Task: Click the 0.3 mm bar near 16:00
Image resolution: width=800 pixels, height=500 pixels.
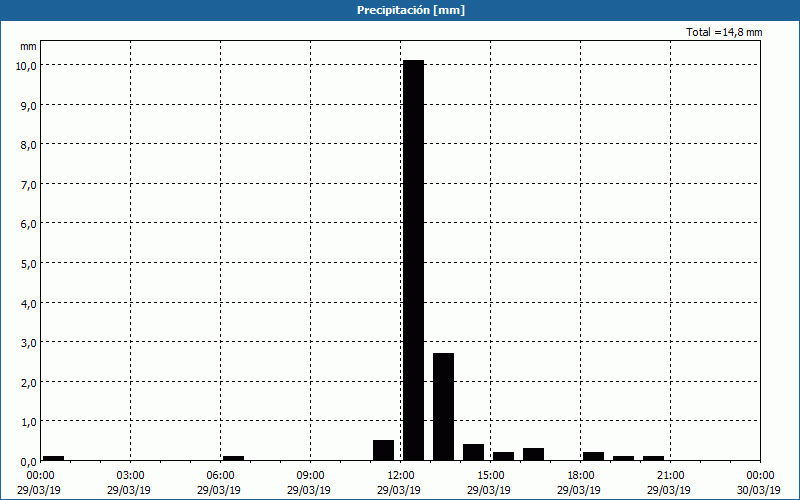Action: point(533,454)
